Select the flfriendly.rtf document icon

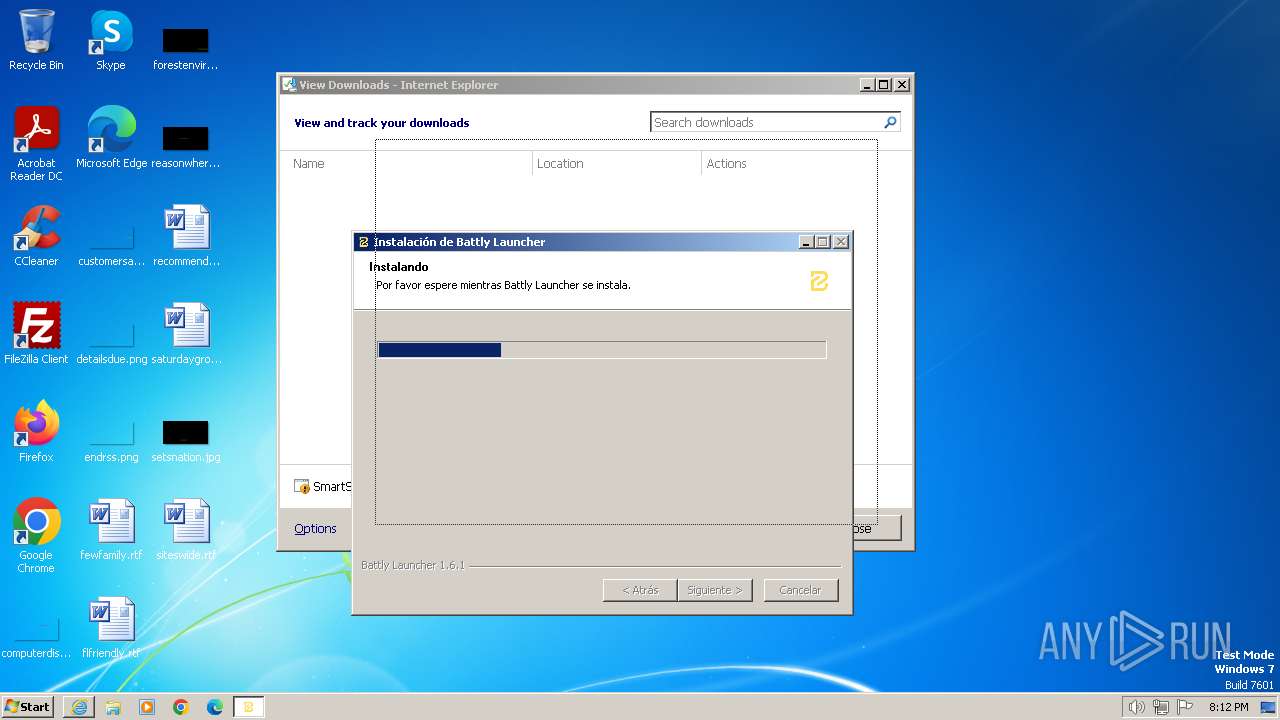click(x=111, y=628)
